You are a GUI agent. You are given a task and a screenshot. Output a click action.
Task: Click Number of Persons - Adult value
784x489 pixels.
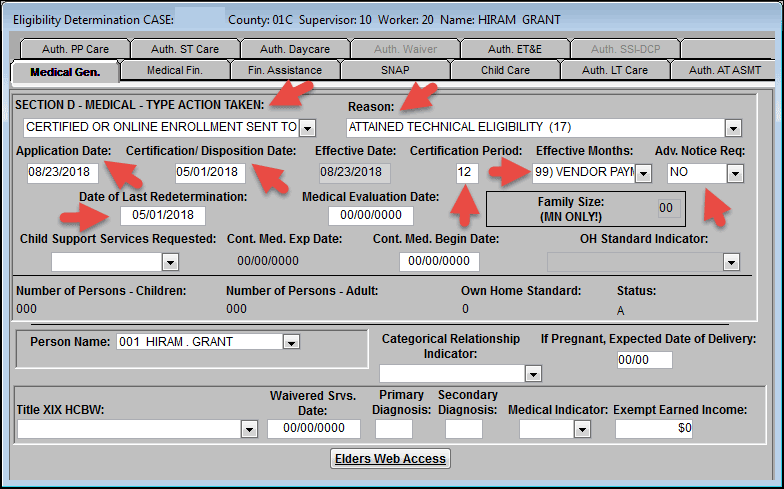coord(236,309)
